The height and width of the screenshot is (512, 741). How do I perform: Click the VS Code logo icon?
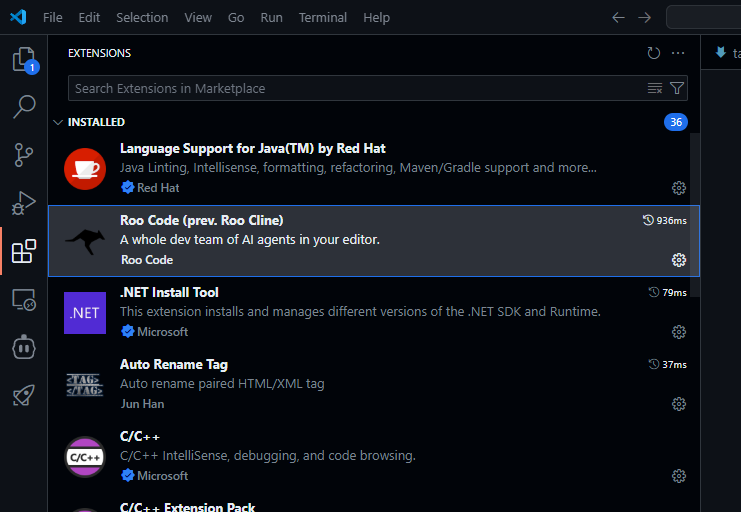click(18, 17)
